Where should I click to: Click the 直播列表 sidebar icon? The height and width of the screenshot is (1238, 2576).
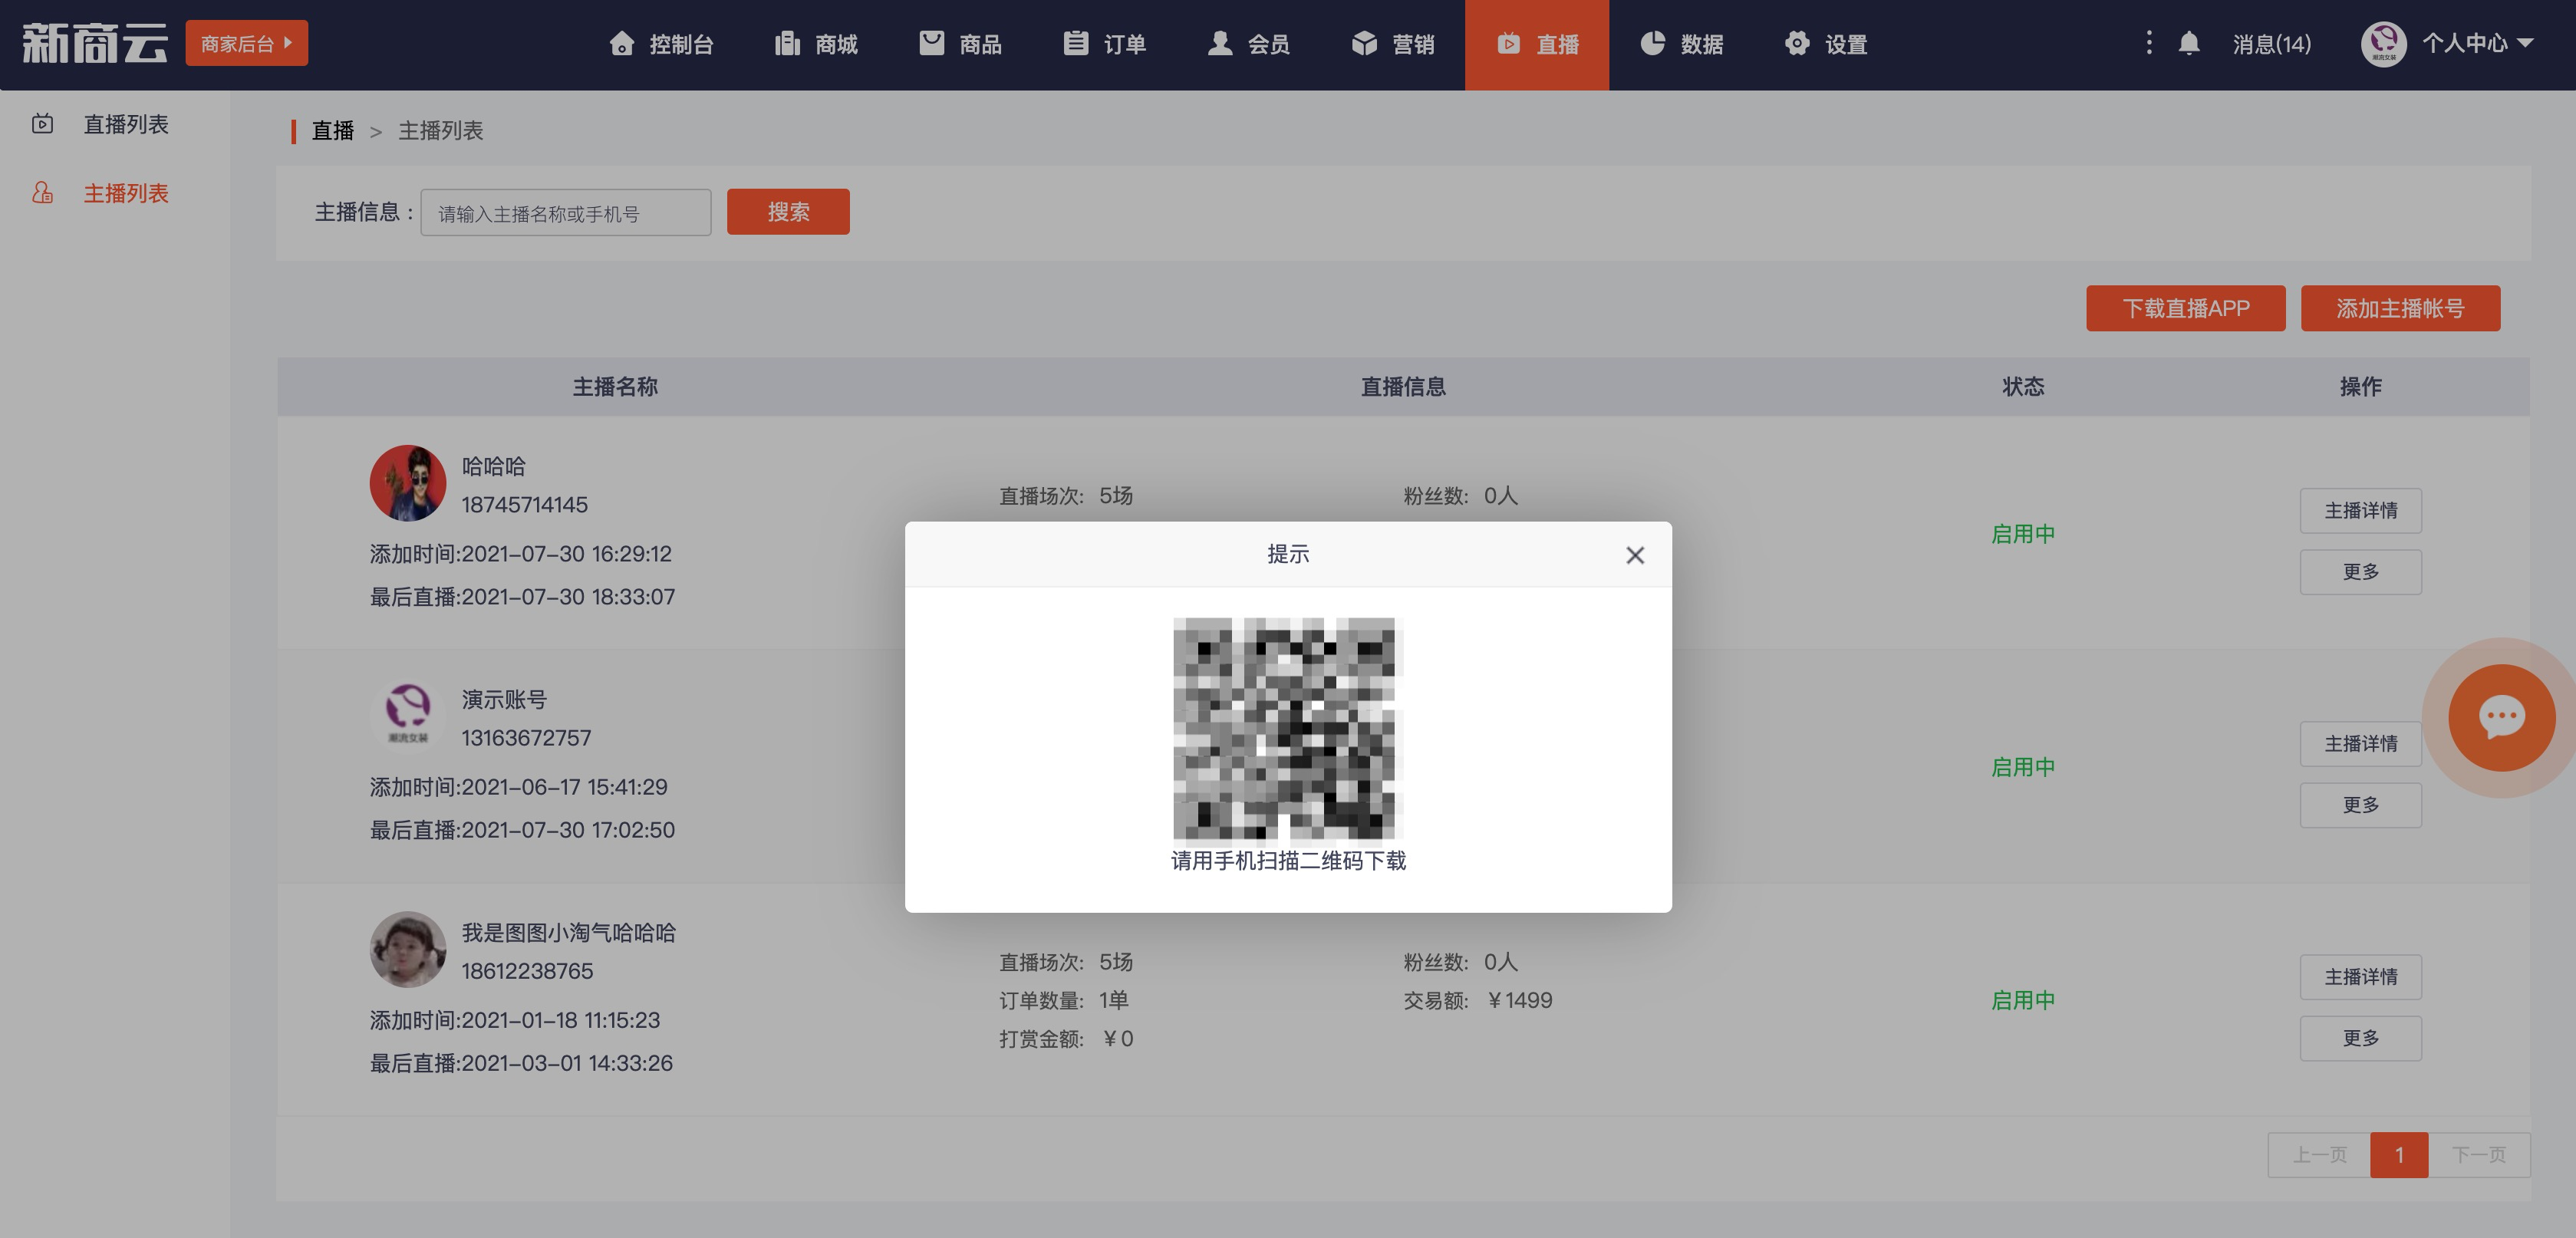[x=42, y=124]
